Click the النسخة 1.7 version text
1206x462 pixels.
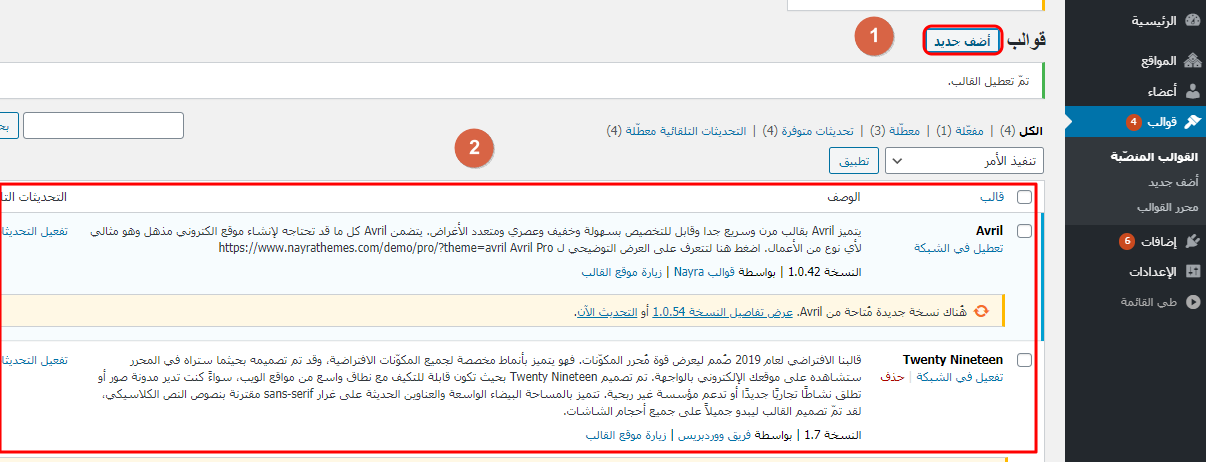click(x=832, y=435)
